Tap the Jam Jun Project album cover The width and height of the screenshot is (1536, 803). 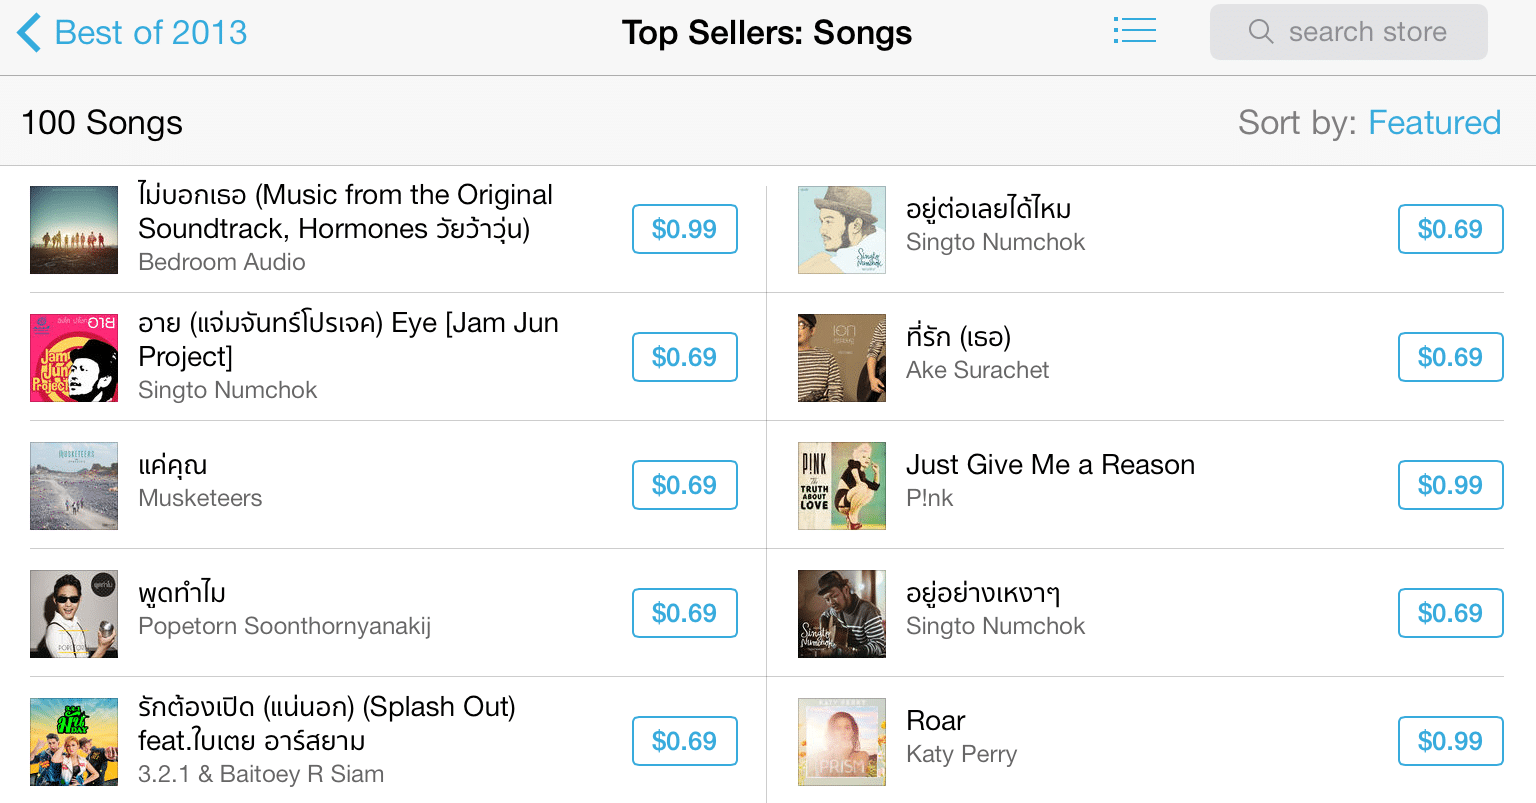pos(74,358)
